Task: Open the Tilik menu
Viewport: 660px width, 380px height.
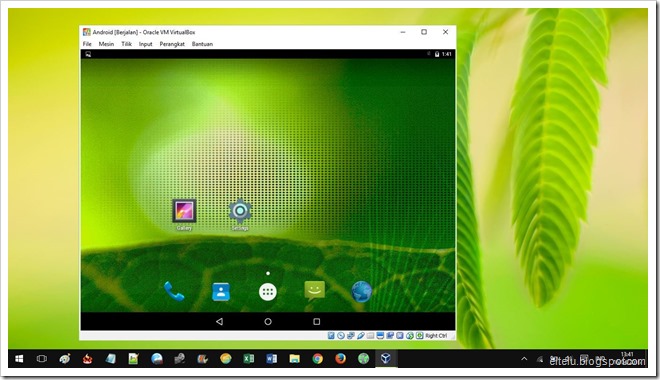Action: (126, 44)
